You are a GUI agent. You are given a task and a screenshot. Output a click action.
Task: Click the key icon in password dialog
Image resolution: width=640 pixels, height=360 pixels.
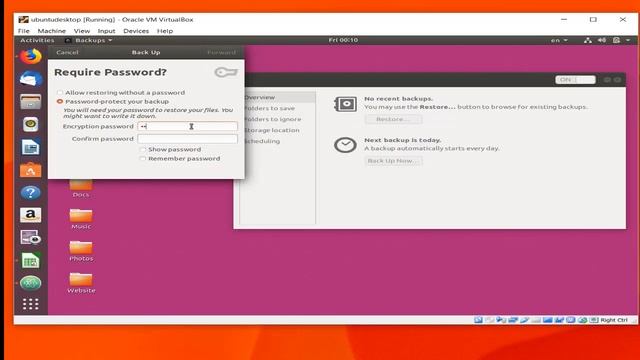click(x=226, y=72)
